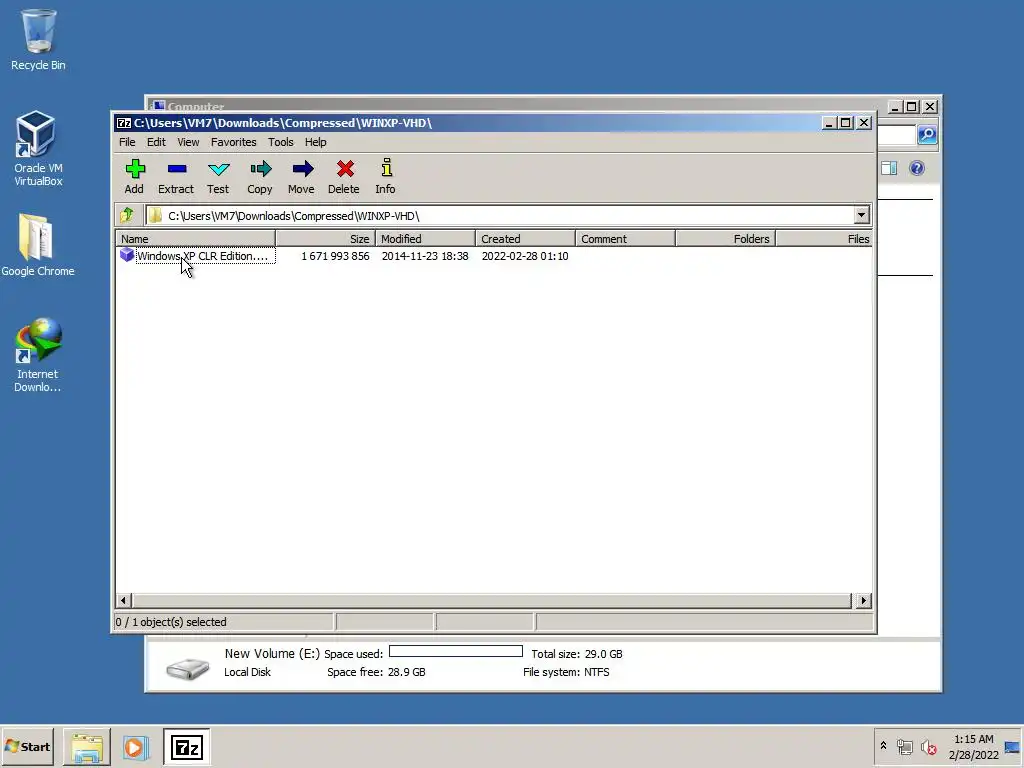The image size is (1024, 768).
Task: Close the 7-Zip window
Action: tap(864, 123)
